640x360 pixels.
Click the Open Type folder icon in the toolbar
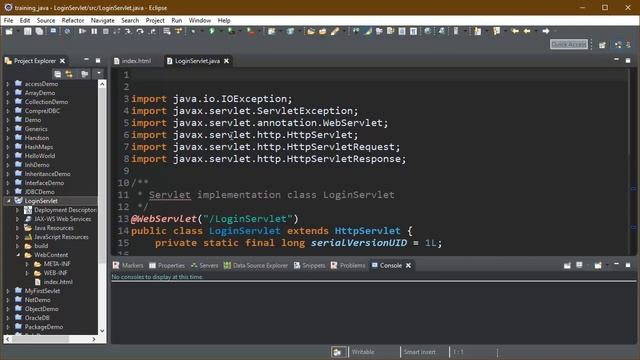tap(311, 31)
